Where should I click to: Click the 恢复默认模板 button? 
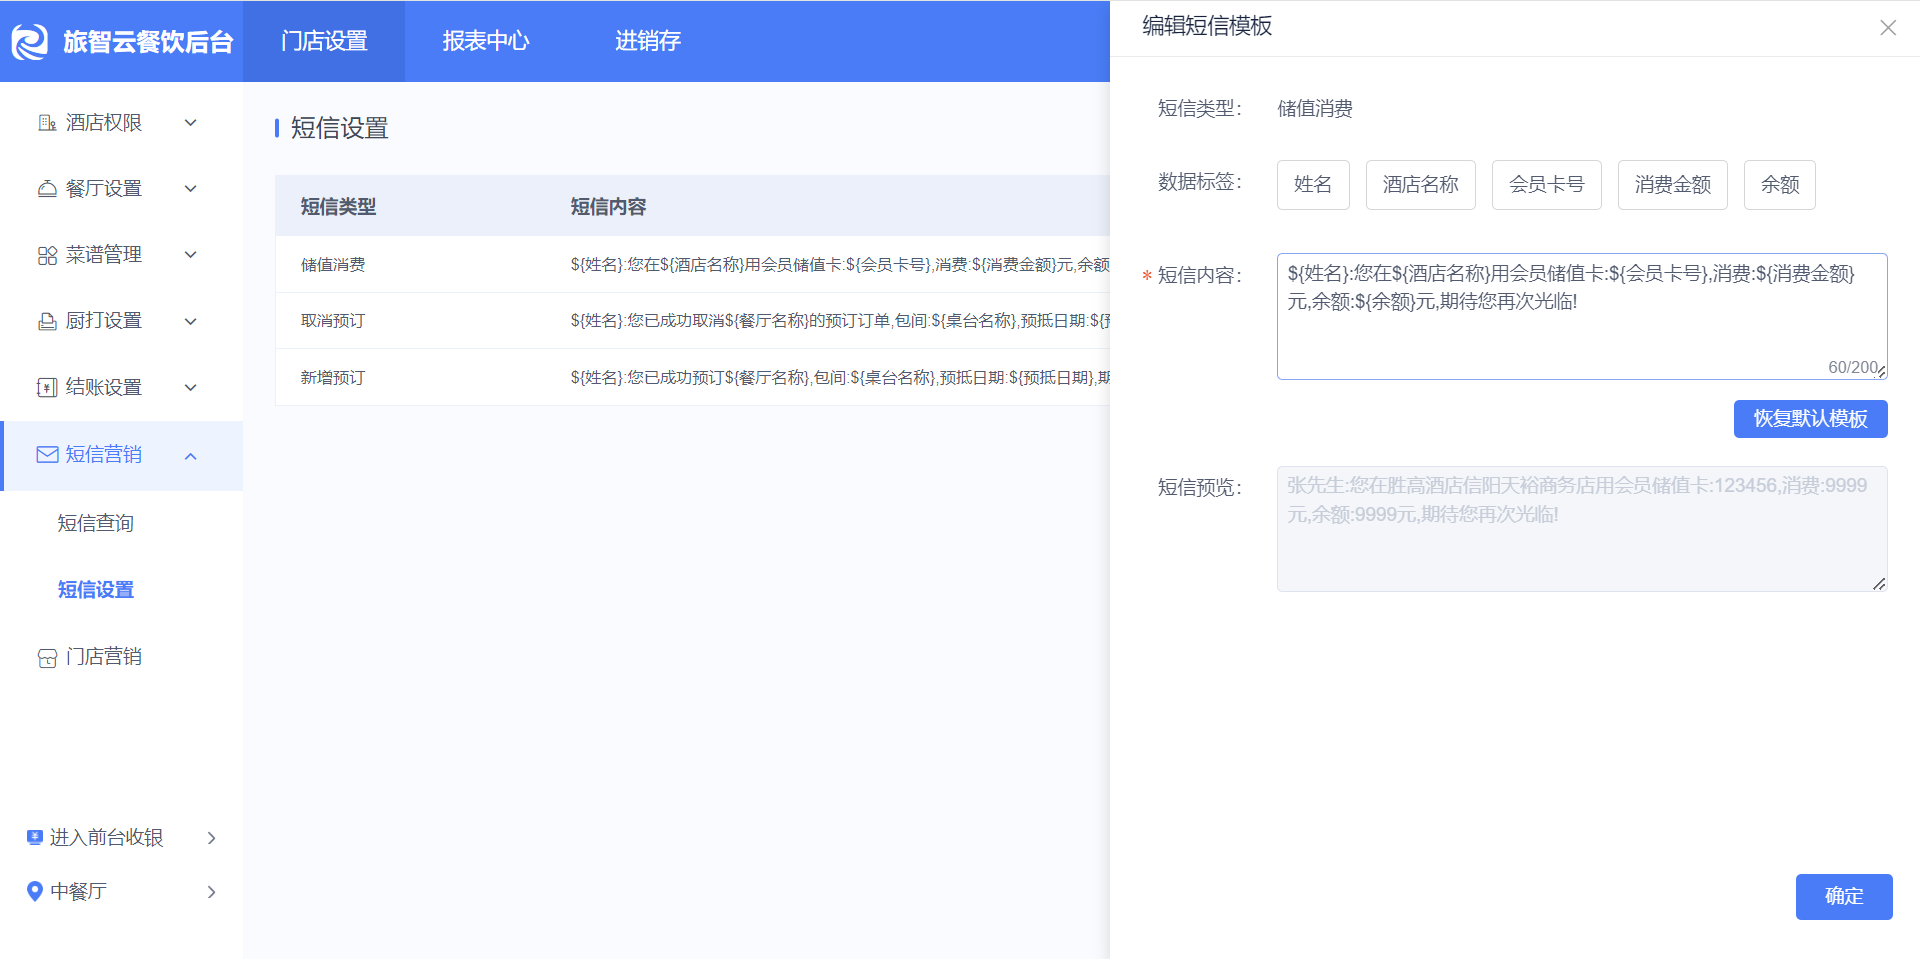coord(1811,419)
